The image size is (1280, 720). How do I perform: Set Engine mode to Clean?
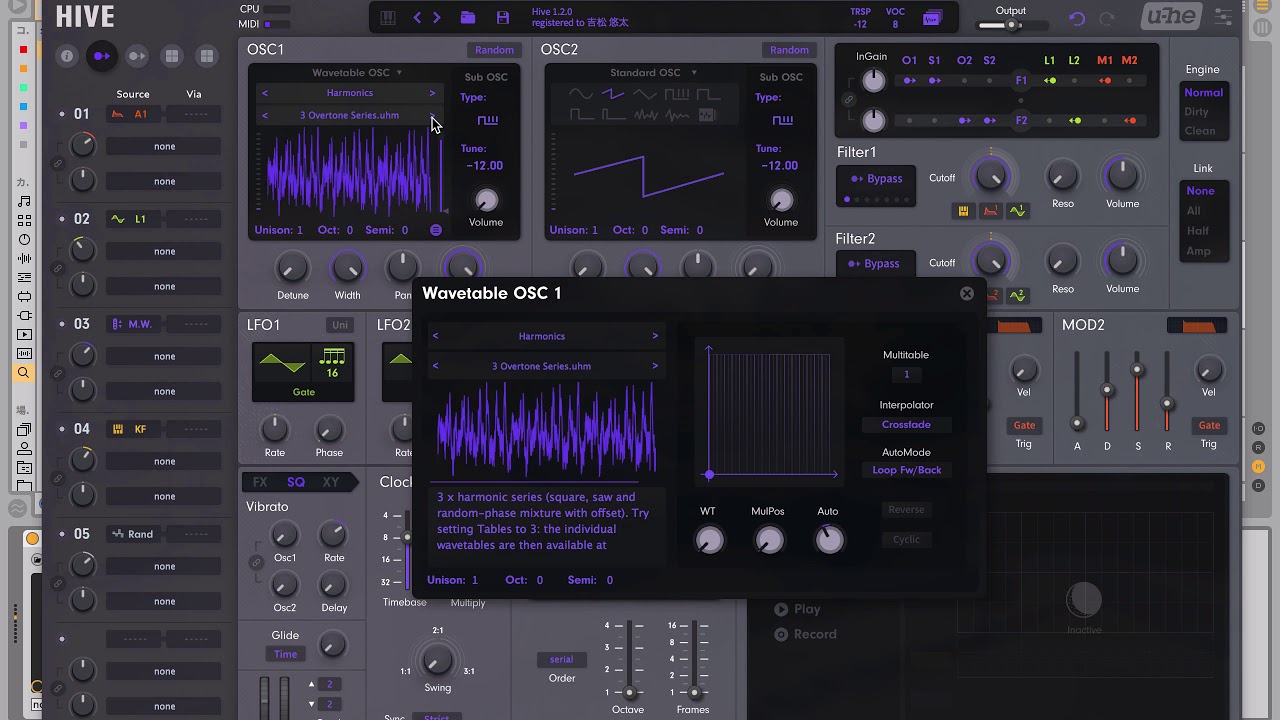[x=1199, y=130]
